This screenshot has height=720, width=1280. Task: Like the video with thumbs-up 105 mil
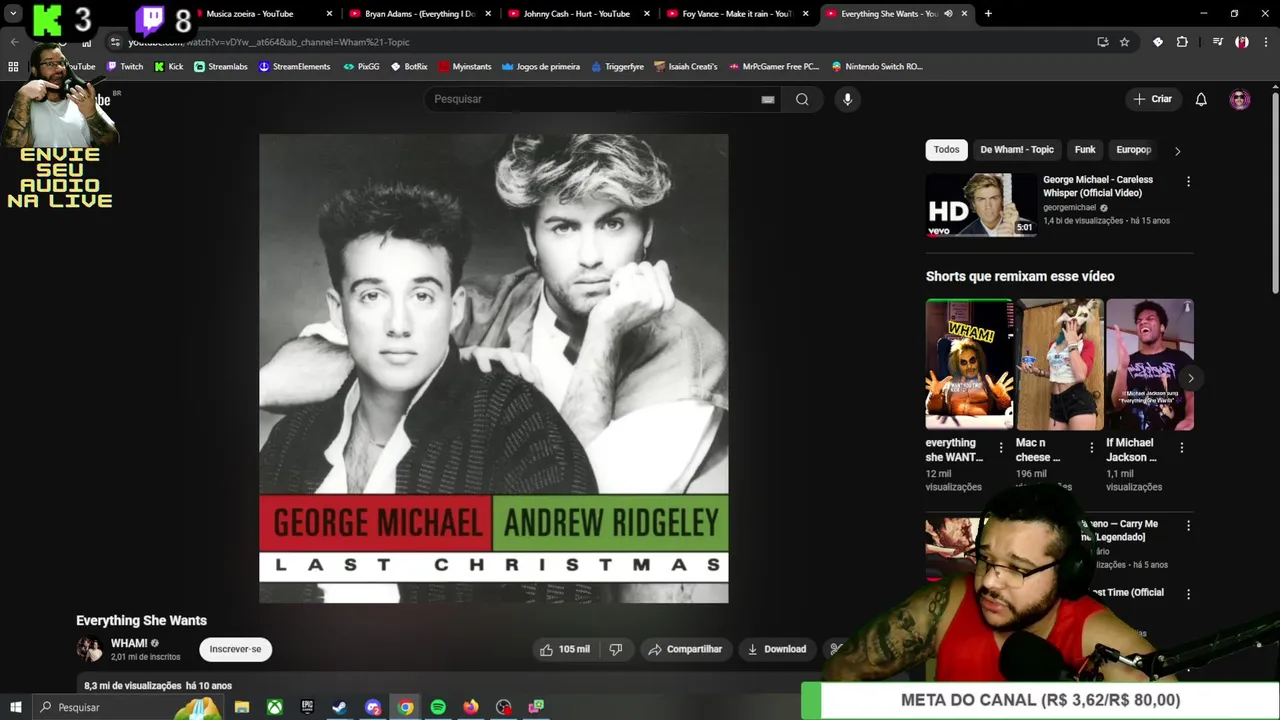(565, 649)
